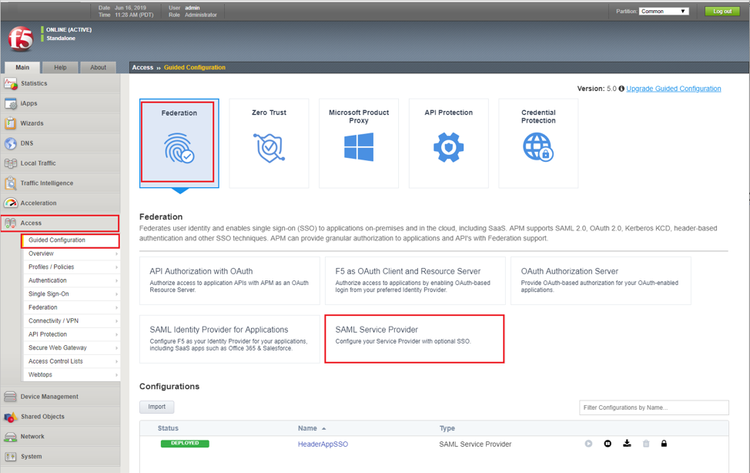Open API Protection sidebar menu item
This screenshot has height=473, width=750.
coord(71,335)
